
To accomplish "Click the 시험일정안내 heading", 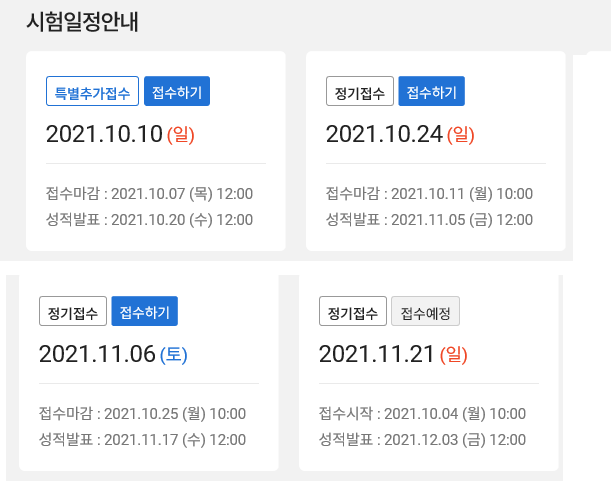I will 82,22.
